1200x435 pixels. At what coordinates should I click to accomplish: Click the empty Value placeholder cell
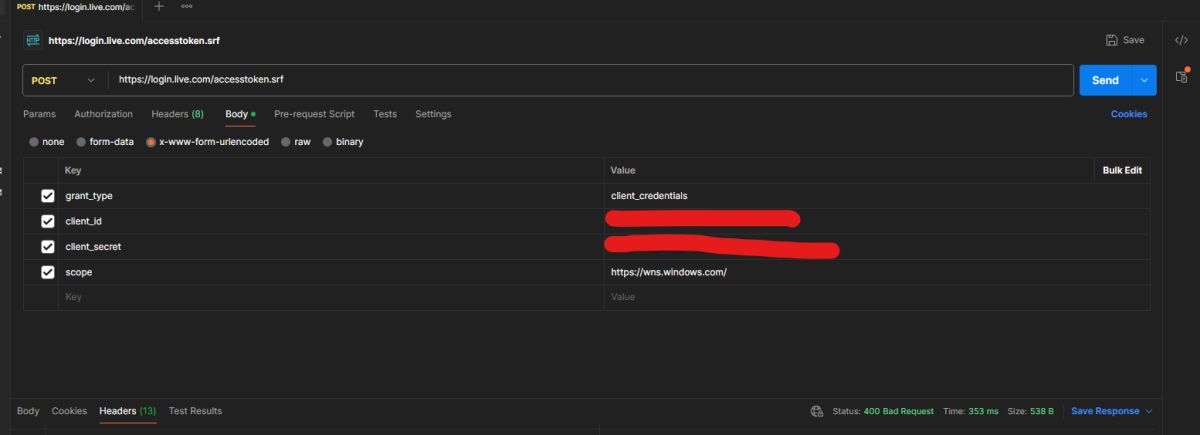point(877,298)
